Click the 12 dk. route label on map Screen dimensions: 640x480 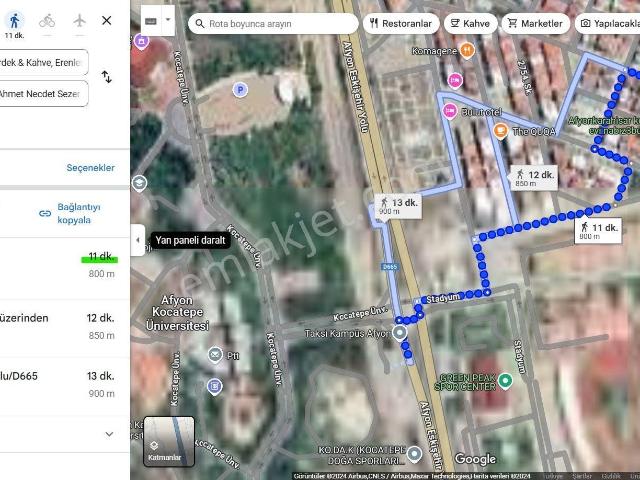coord(535,178)
